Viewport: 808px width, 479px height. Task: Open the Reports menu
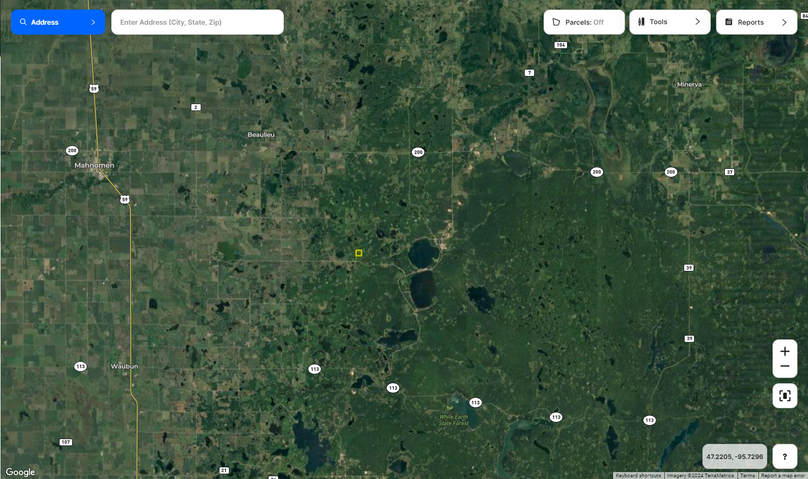[x=756, y=22]
